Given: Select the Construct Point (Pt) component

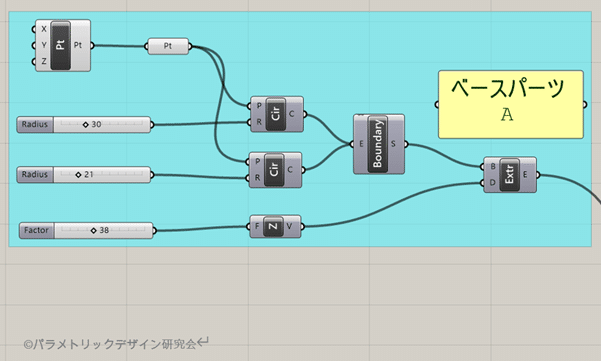Looking at the screenshot, I should [x=63, y=46].
